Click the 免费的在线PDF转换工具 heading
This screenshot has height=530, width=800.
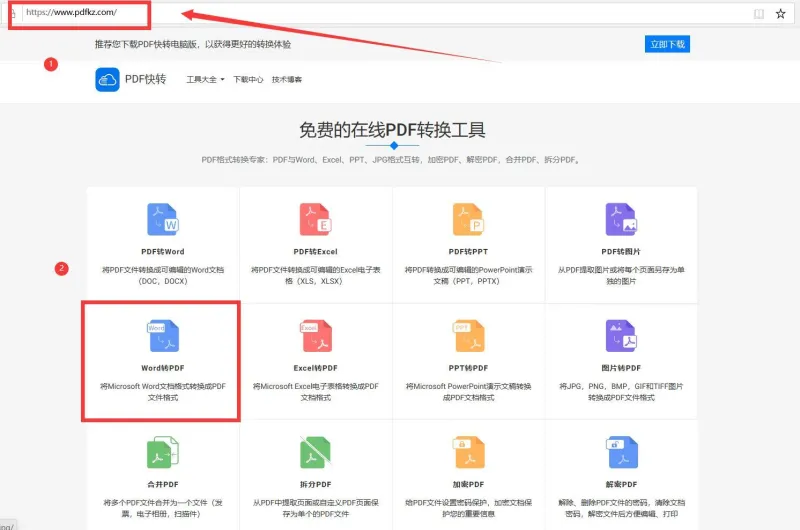tap(392, 130)
